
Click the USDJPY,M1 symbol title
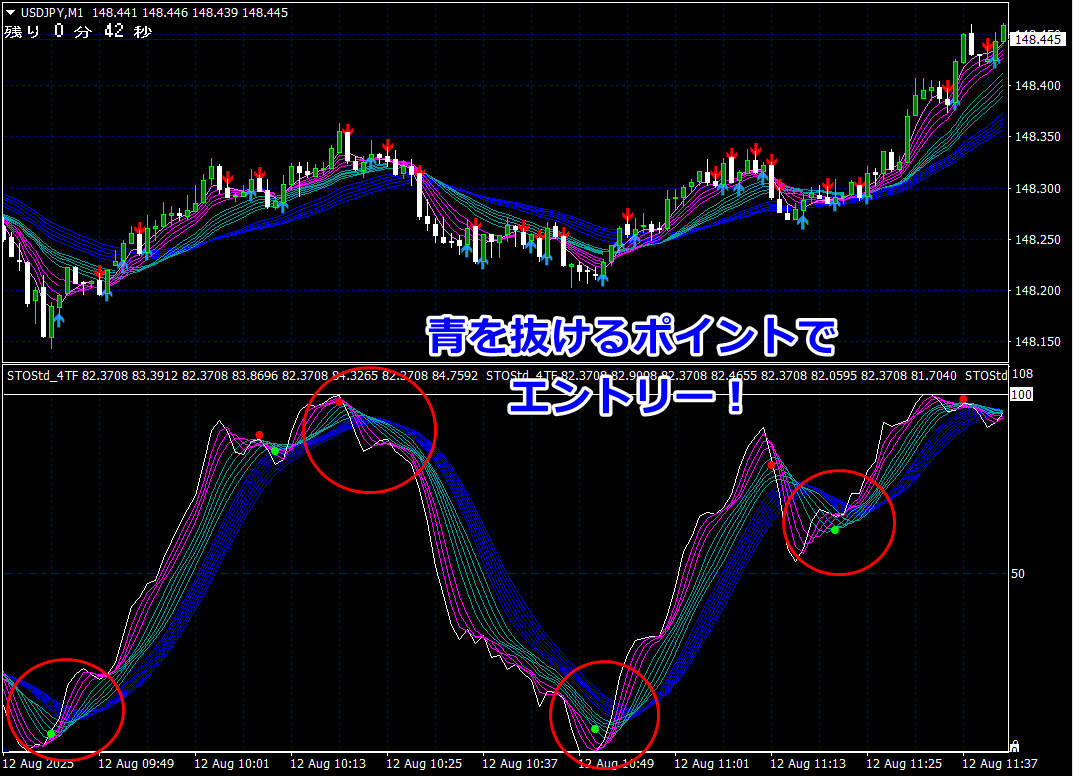pyautogui.click(x=52, y=12)
